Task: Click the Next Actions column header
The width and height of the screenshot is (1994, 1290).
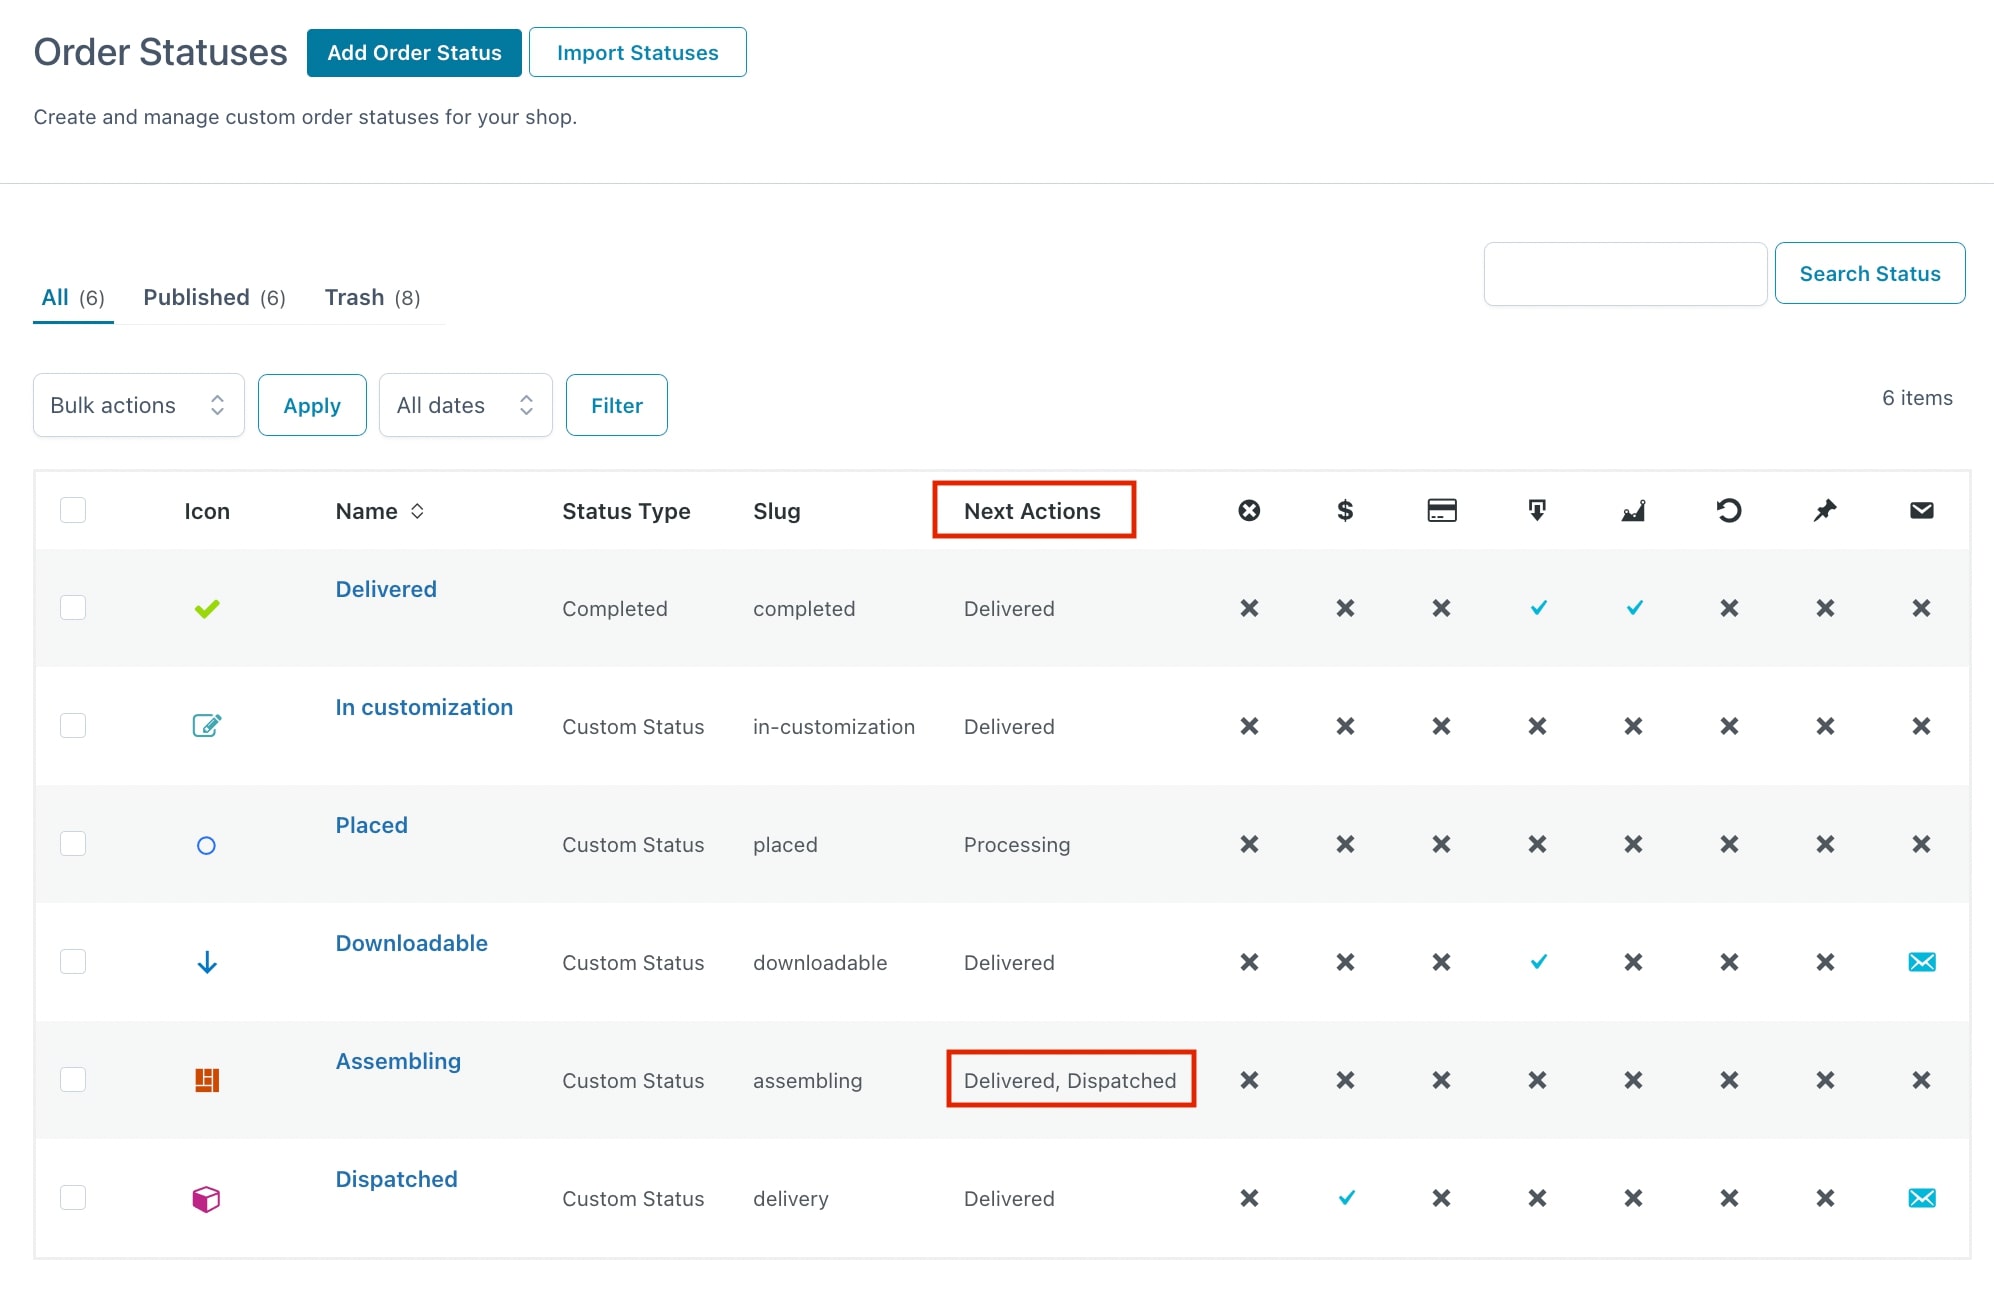Action: 1032,511
